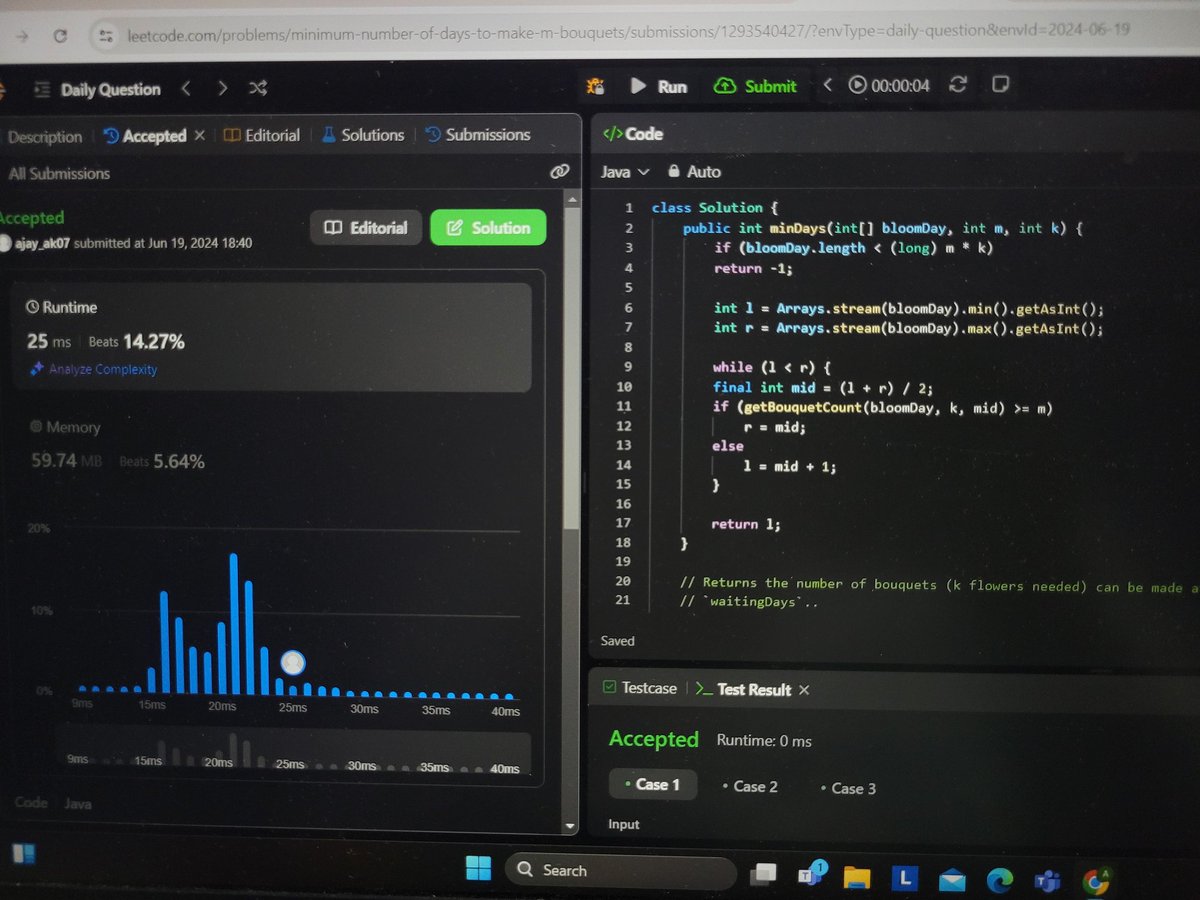Click the tallest bar near 20ms
This screenshot has height=900, width=1200.
click(234, 623)
